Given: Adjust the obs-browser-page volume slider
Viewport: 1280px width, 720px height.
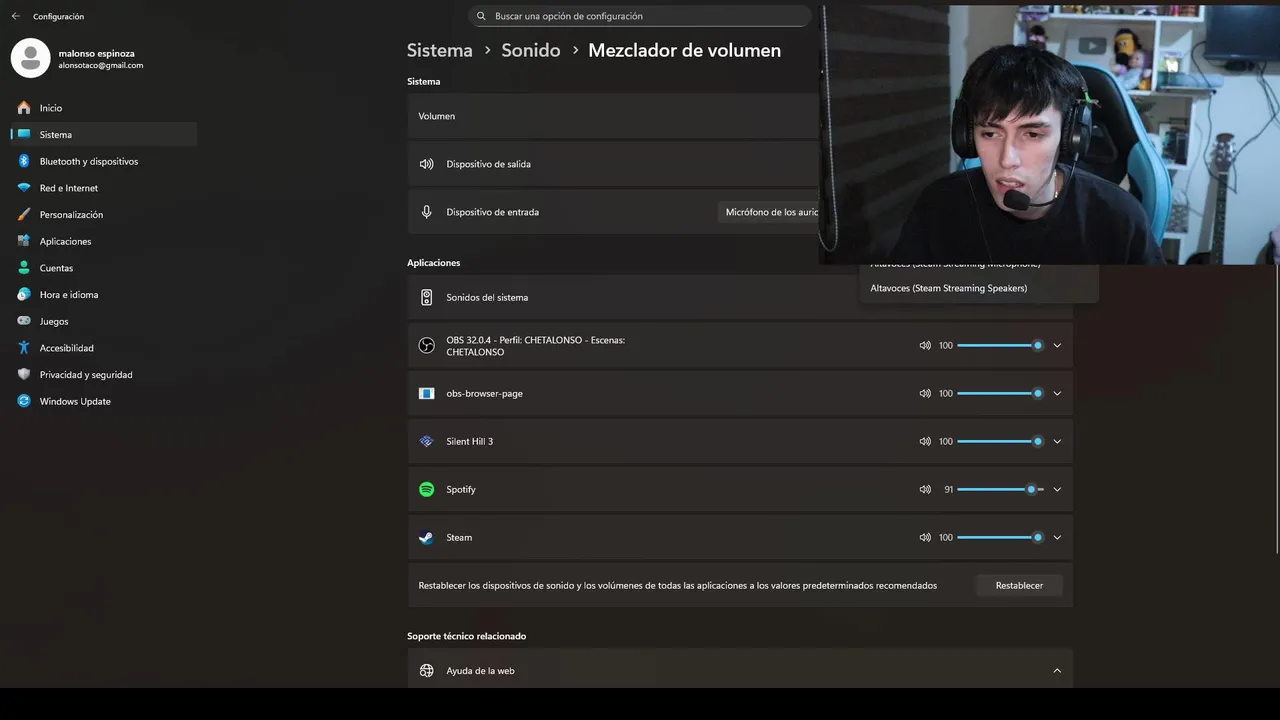Looking at the screenshot, I should (1000, 393).
